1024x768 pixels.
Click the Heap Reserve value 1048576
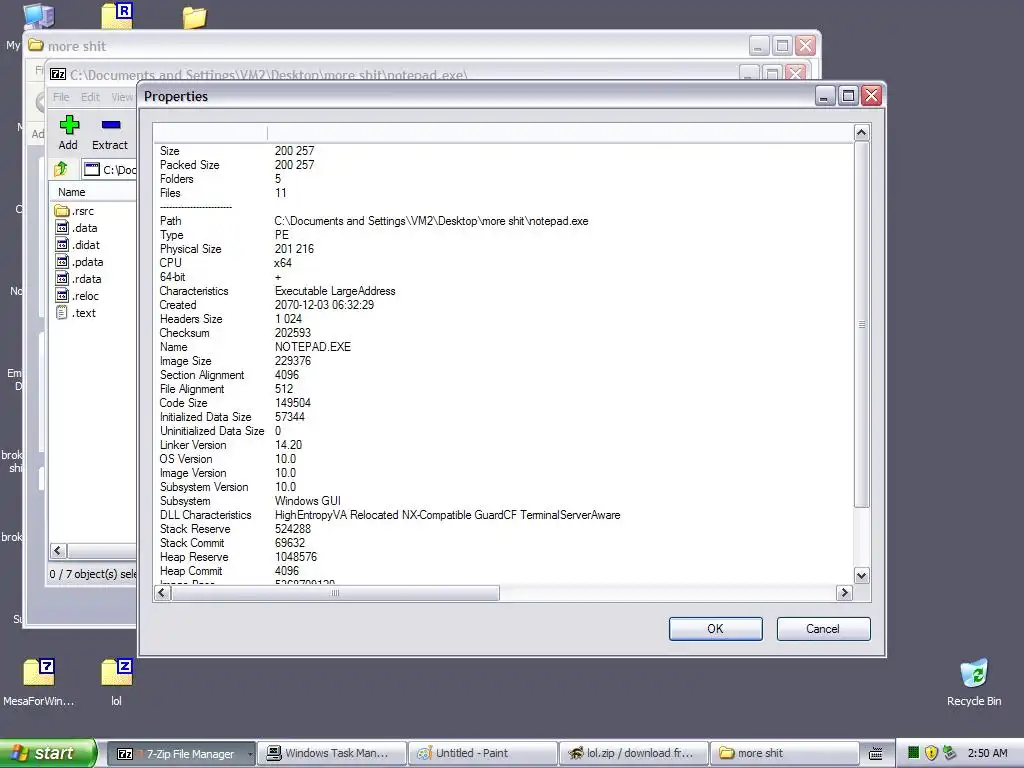296,556
